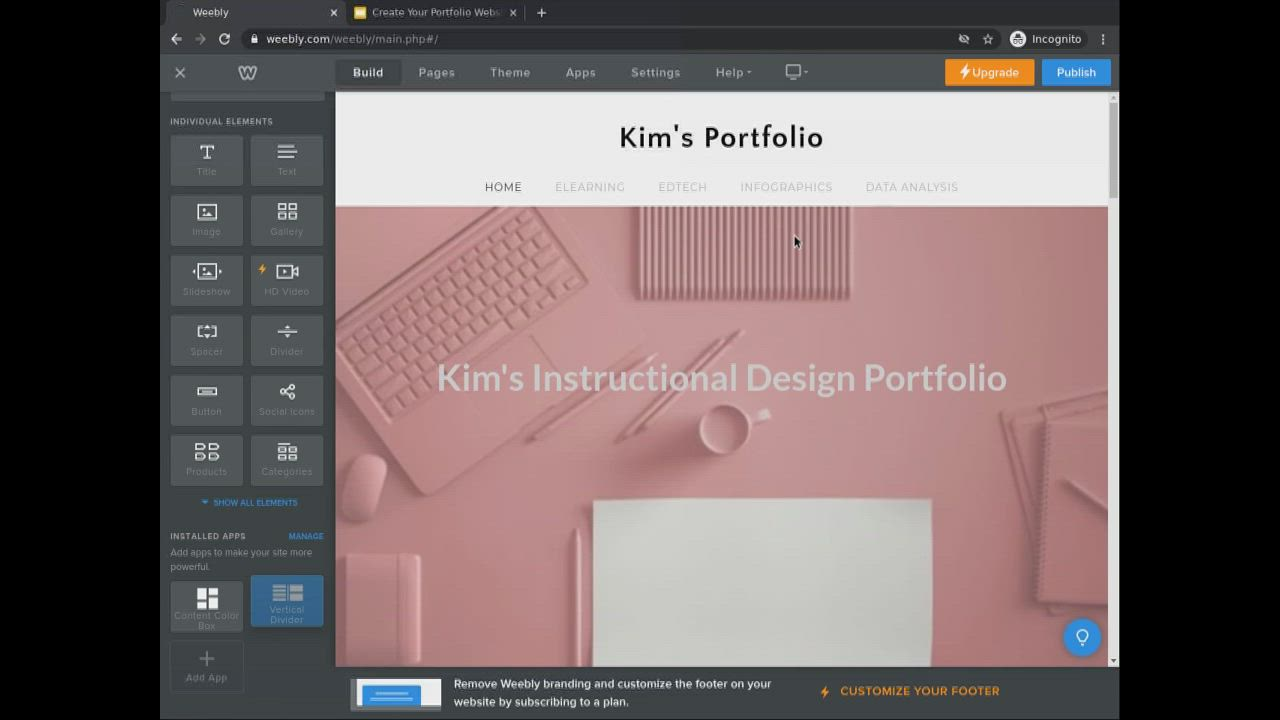Pick the Image element tile
Viewport: 1280px width, 720px height.
[207, 220]
